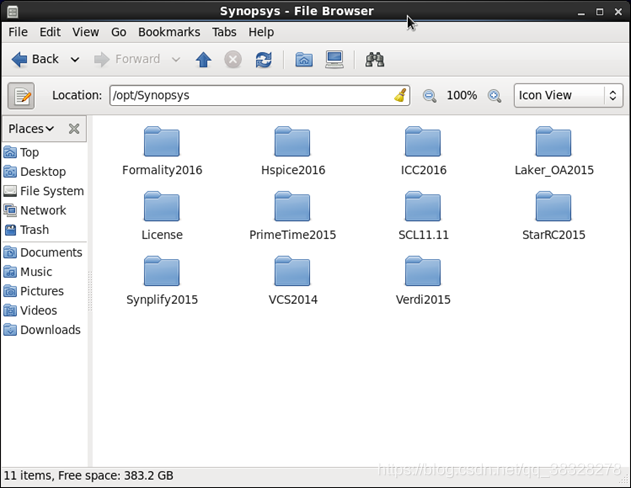Open the Home folder icon
Viewport: 631px width, 488px height.
click(x=304, y=60)
